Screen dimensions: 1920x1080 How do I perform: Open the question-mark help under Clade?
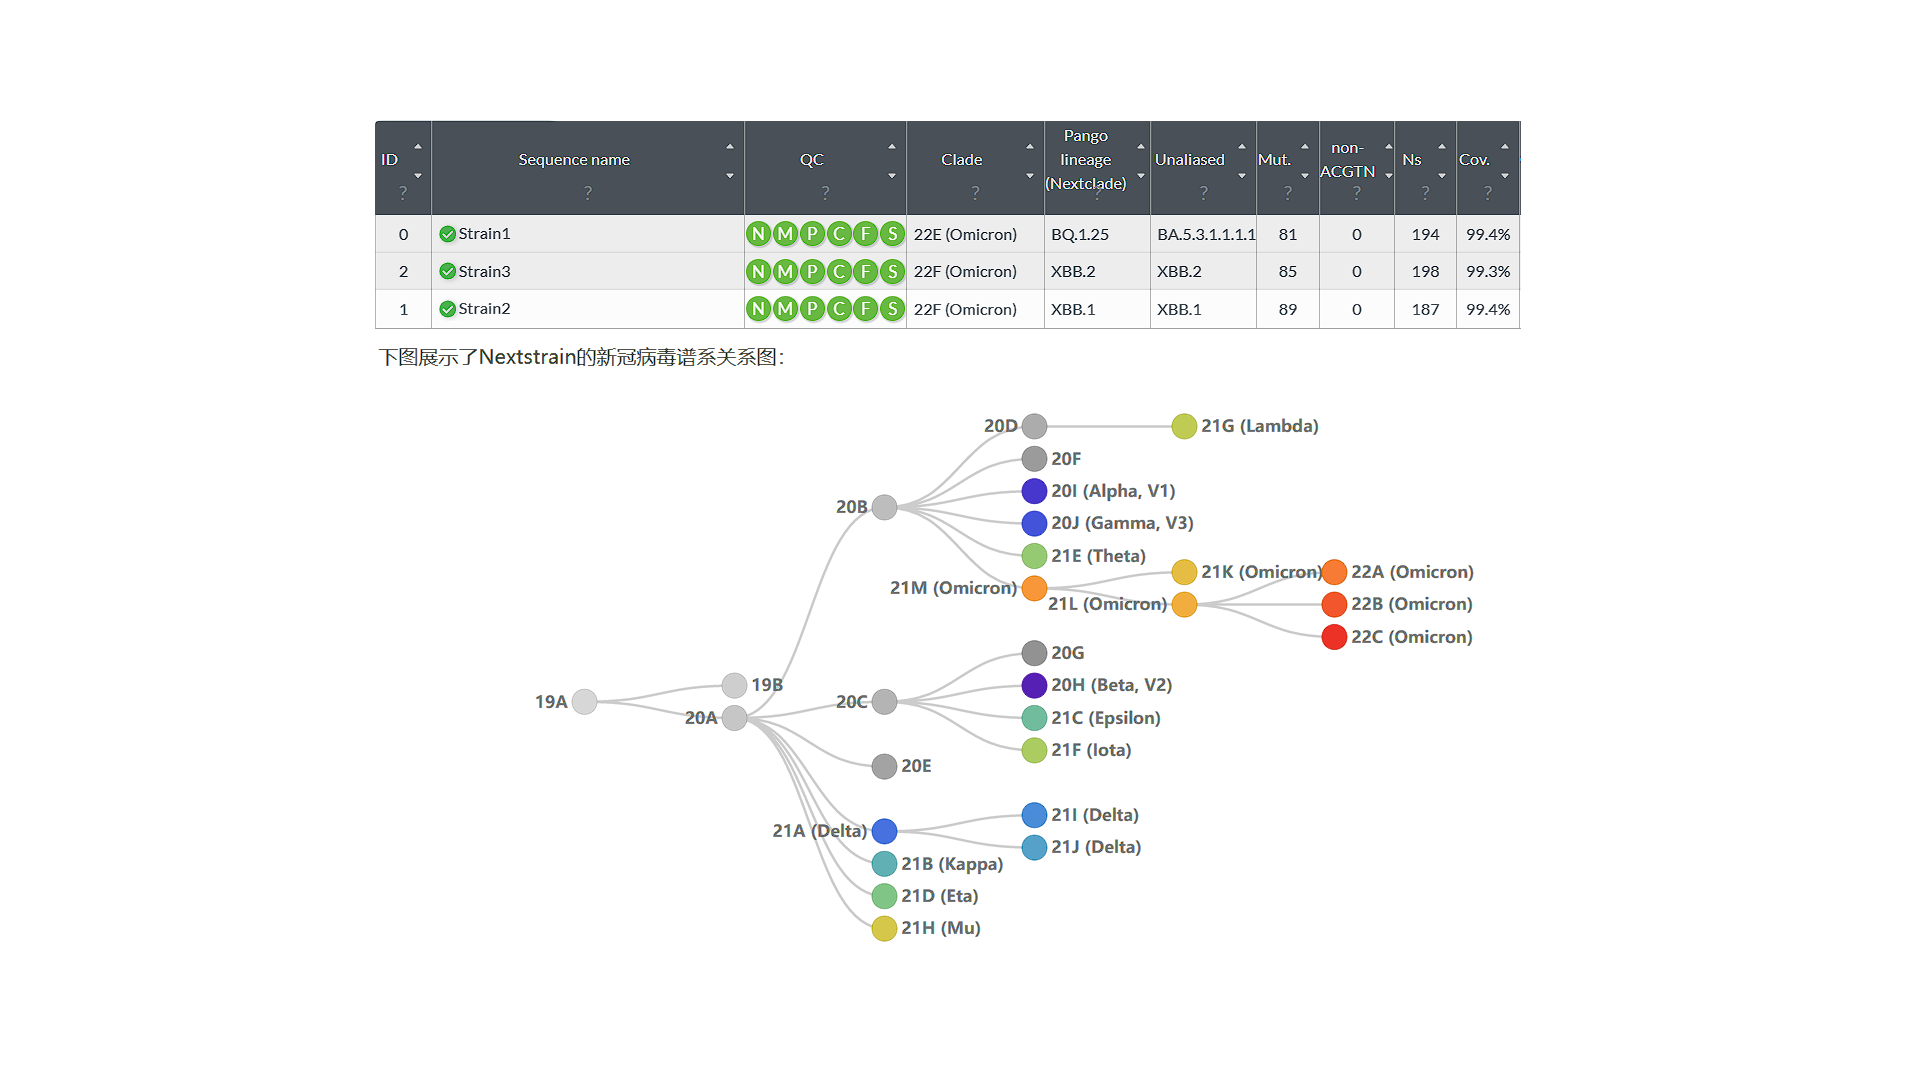point(975,193)
